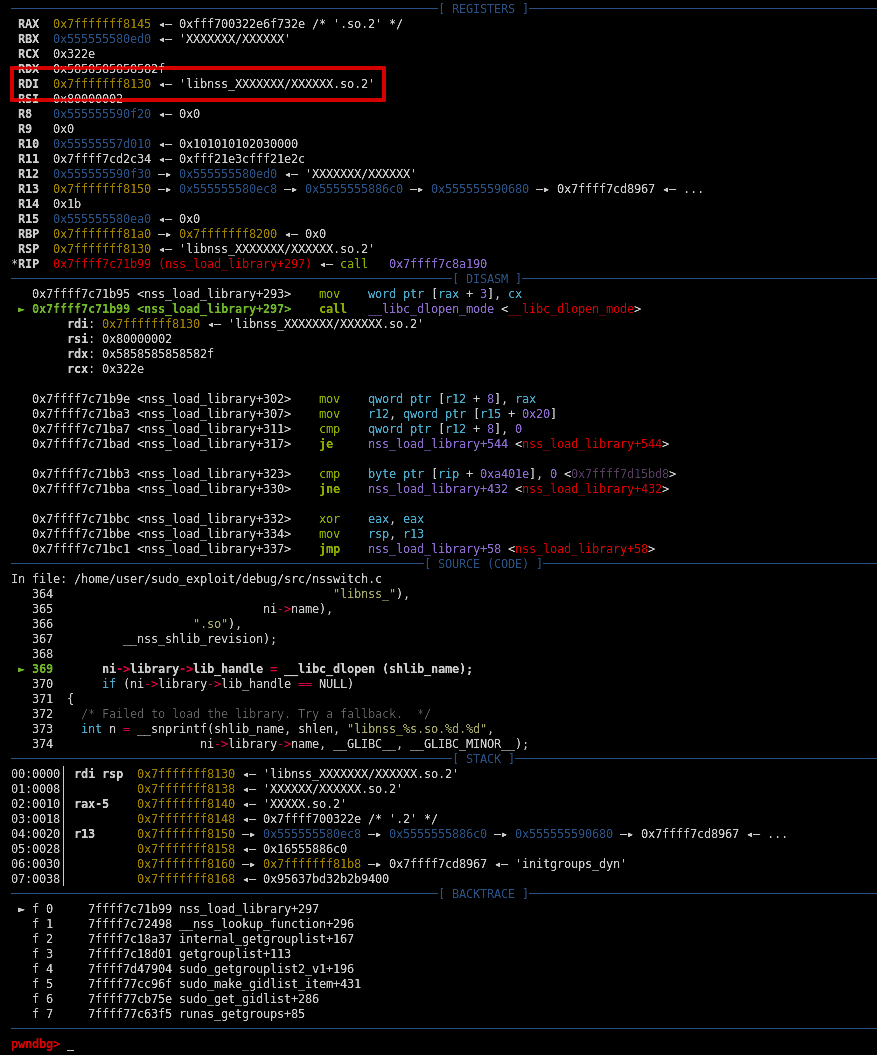Select stack address 0x7fffffff8140

186,804
